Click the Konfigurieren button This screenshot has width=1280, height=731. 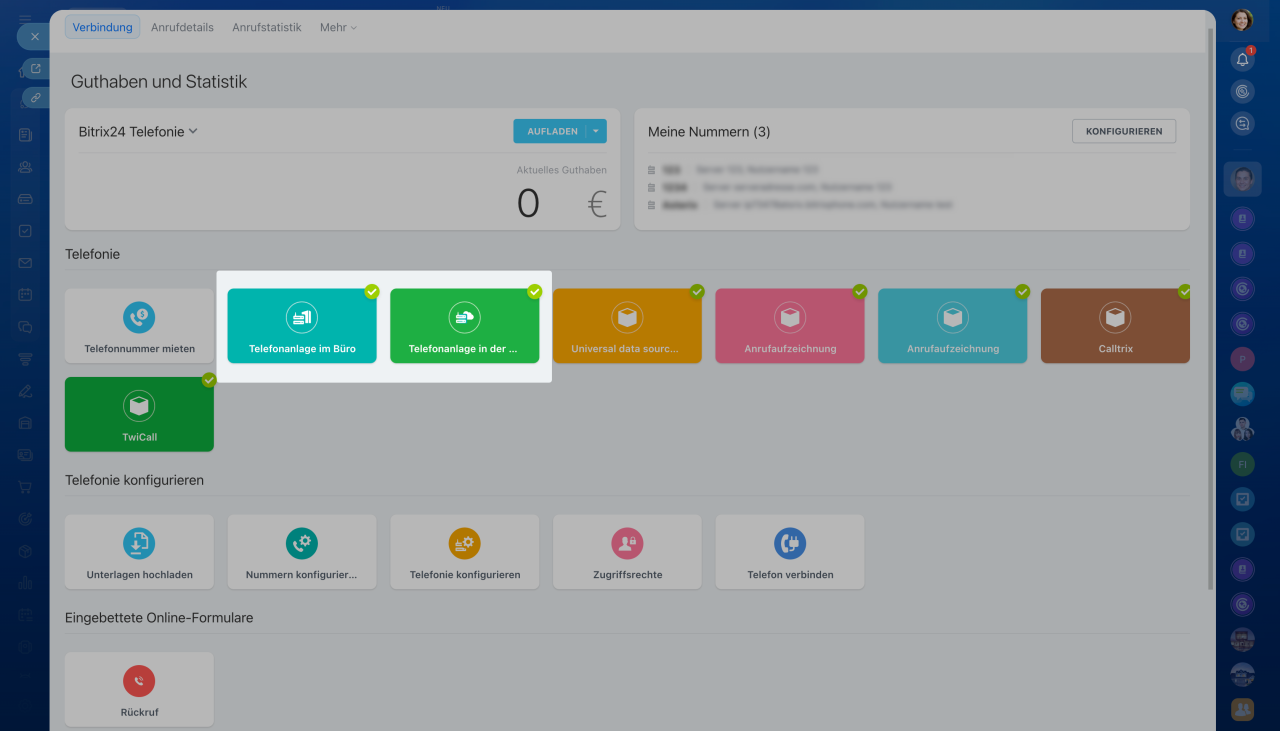(x=1124, y=131)
